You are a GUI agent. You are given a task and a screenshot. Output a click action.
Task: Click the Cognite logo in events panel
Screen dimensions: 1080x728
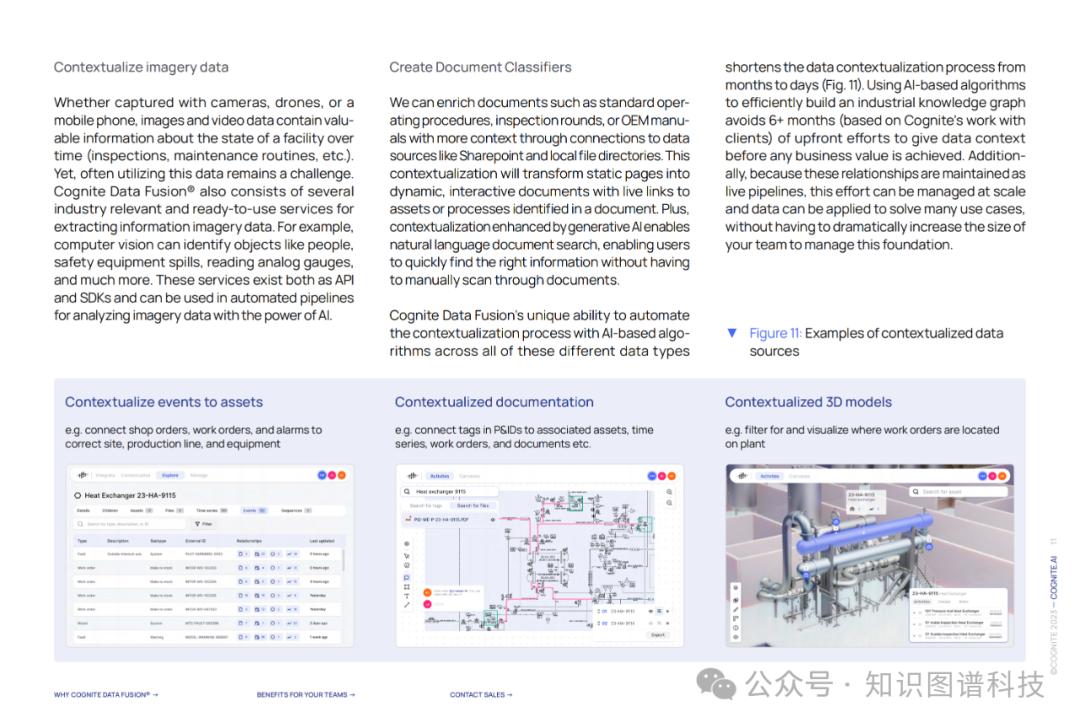click(83, 475)
